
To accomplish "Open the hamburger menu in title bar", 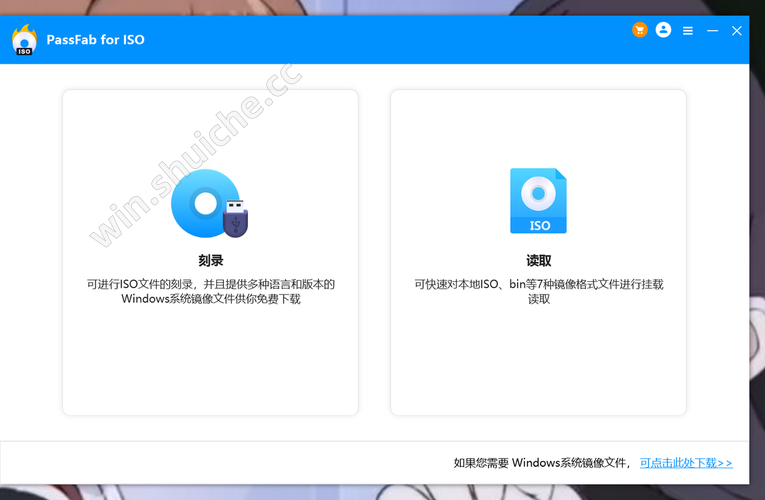I will [688, 31].
